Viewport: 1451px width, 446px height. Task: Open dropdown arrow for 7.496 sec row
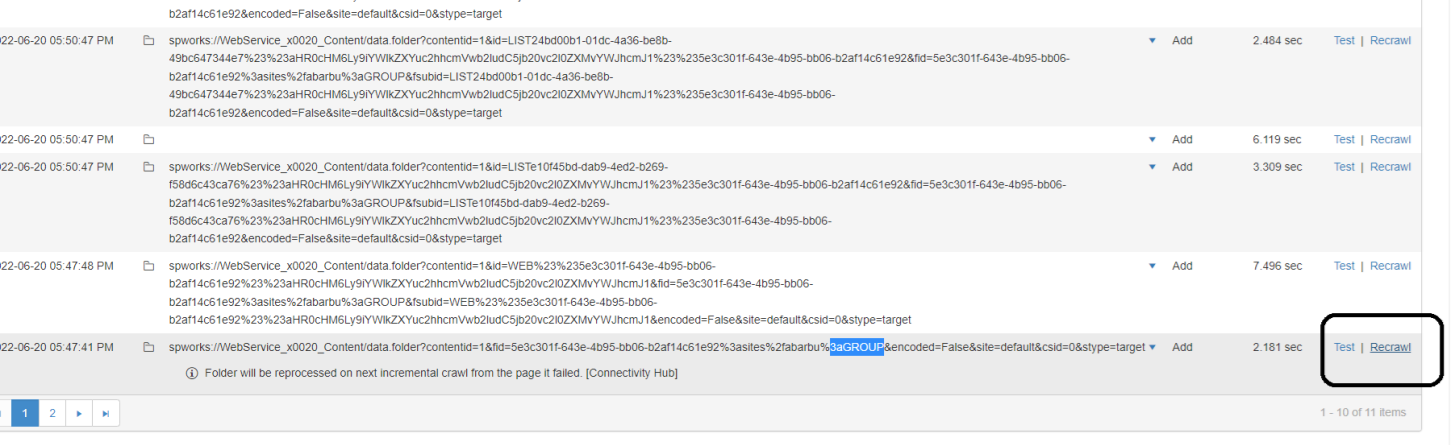[1152, 266]
